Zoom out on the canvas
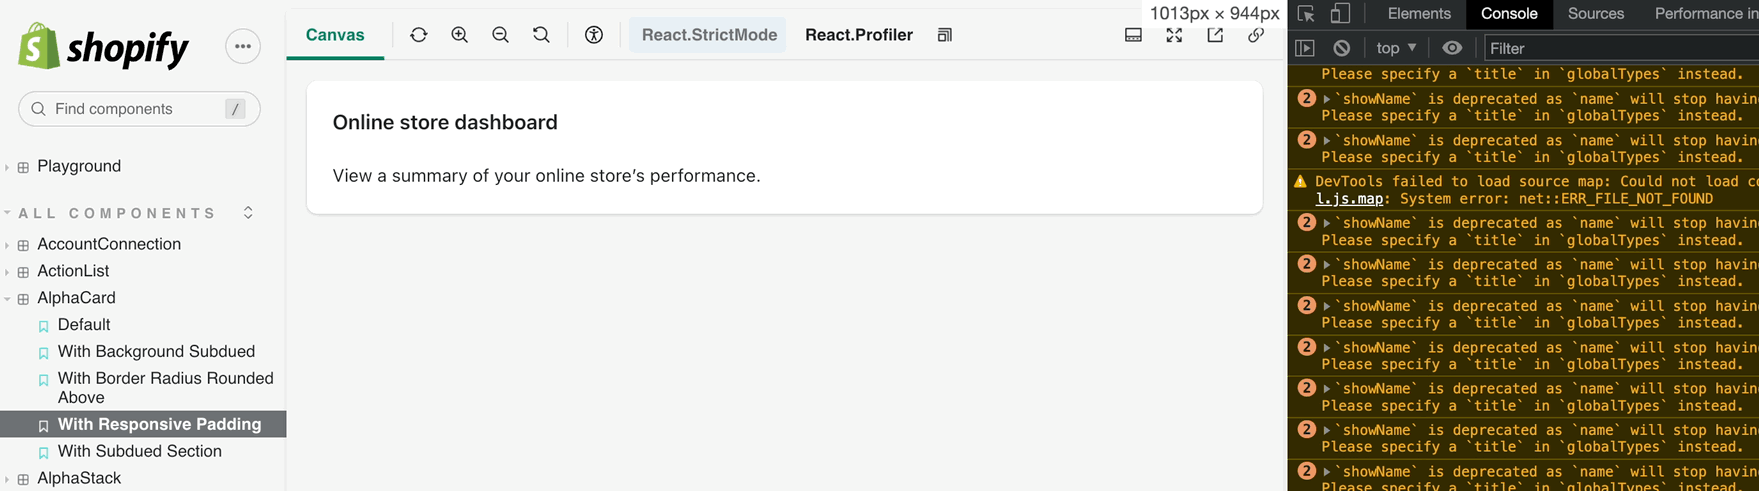 (x=500, y=35)
